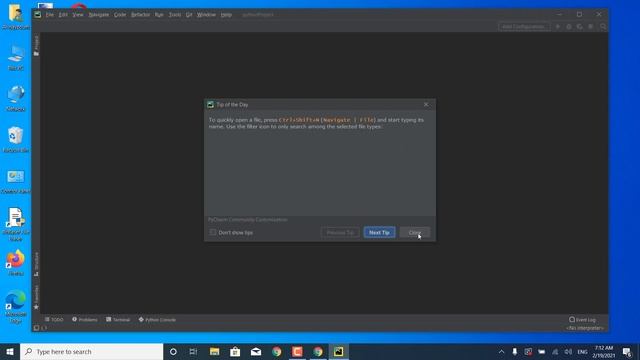Expand the Structure sidebar tab
Screen dimensions: 640x360
pos(36,264)
